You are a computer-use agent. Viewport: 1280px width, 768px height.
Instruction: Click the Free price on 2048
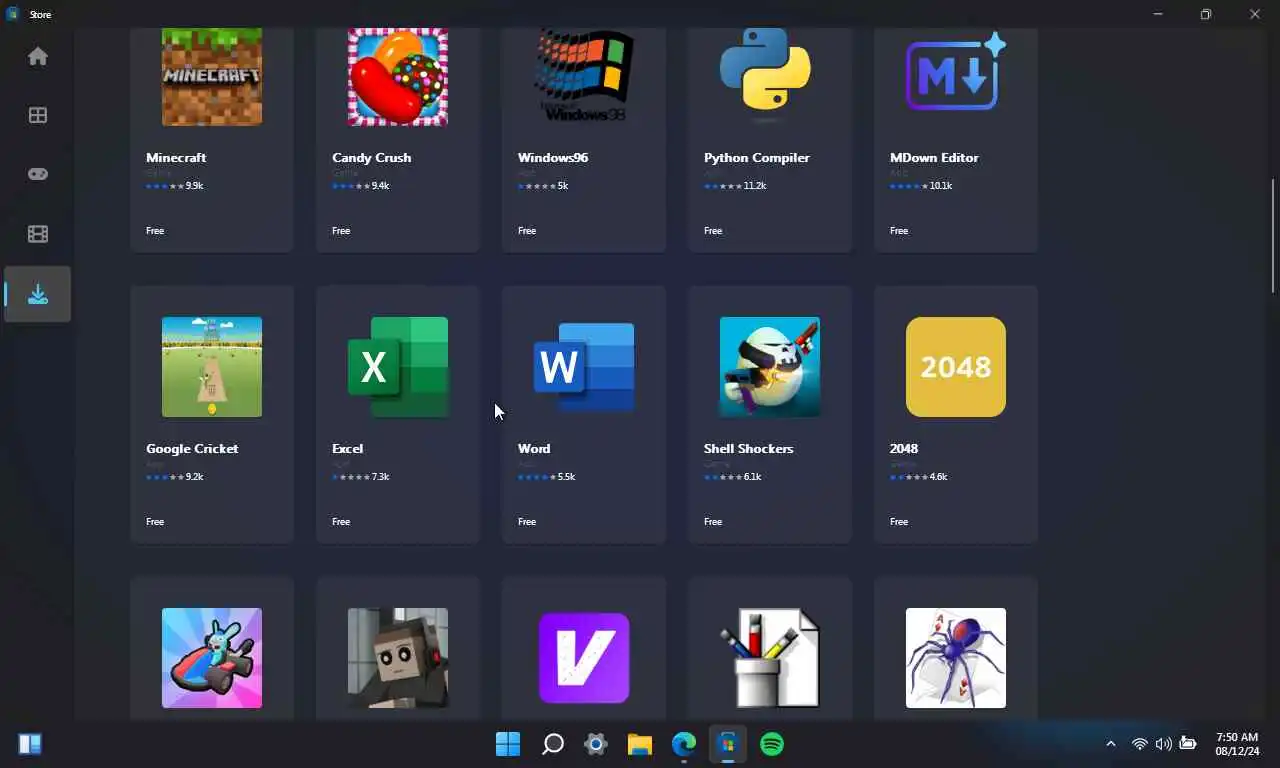point(899,522)
